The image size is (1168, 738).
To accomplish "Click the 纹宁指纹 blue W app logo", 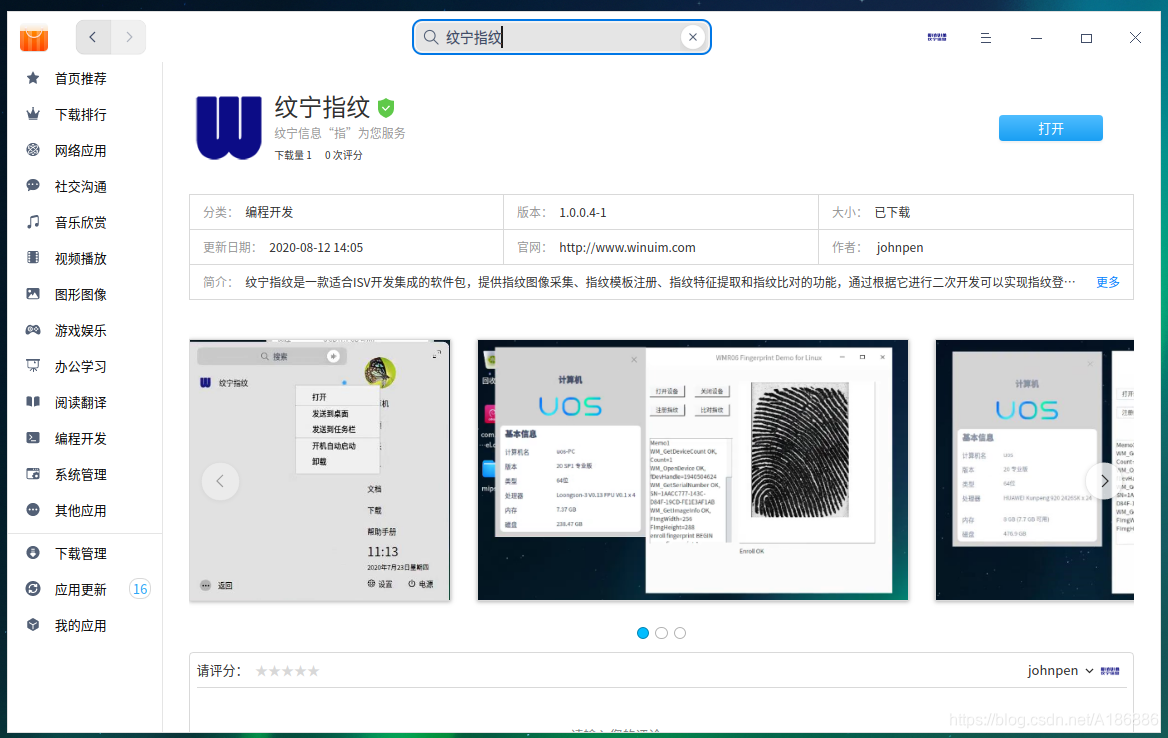I will click(x=229, y=127).
